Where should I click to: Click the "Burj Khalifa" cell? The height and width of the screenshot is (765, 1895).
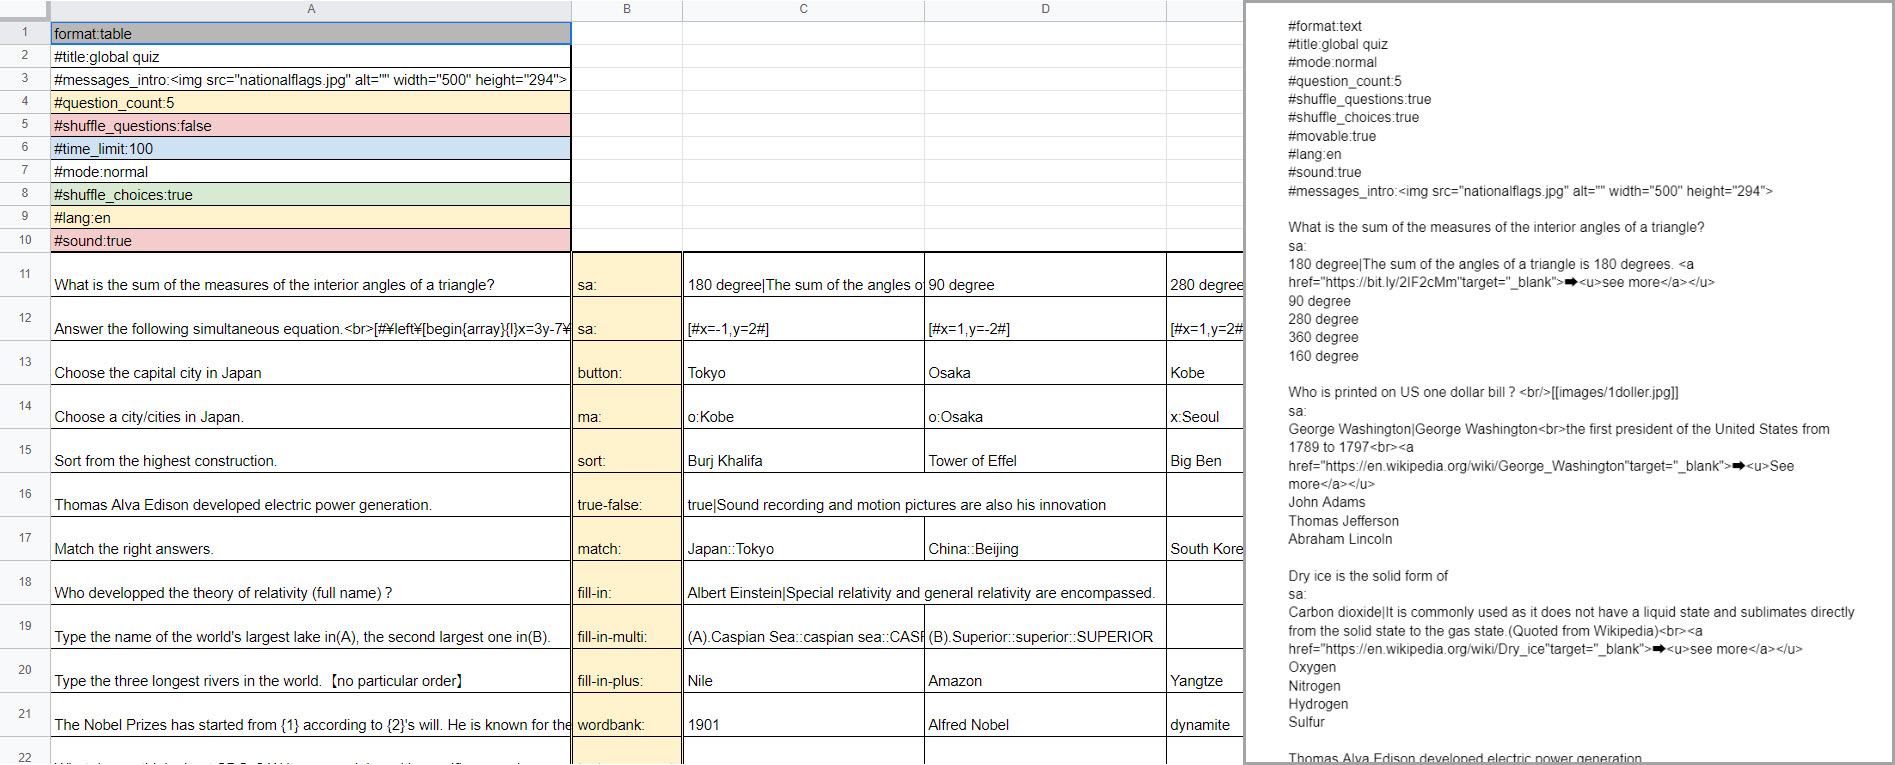click(x=803, y=460)
